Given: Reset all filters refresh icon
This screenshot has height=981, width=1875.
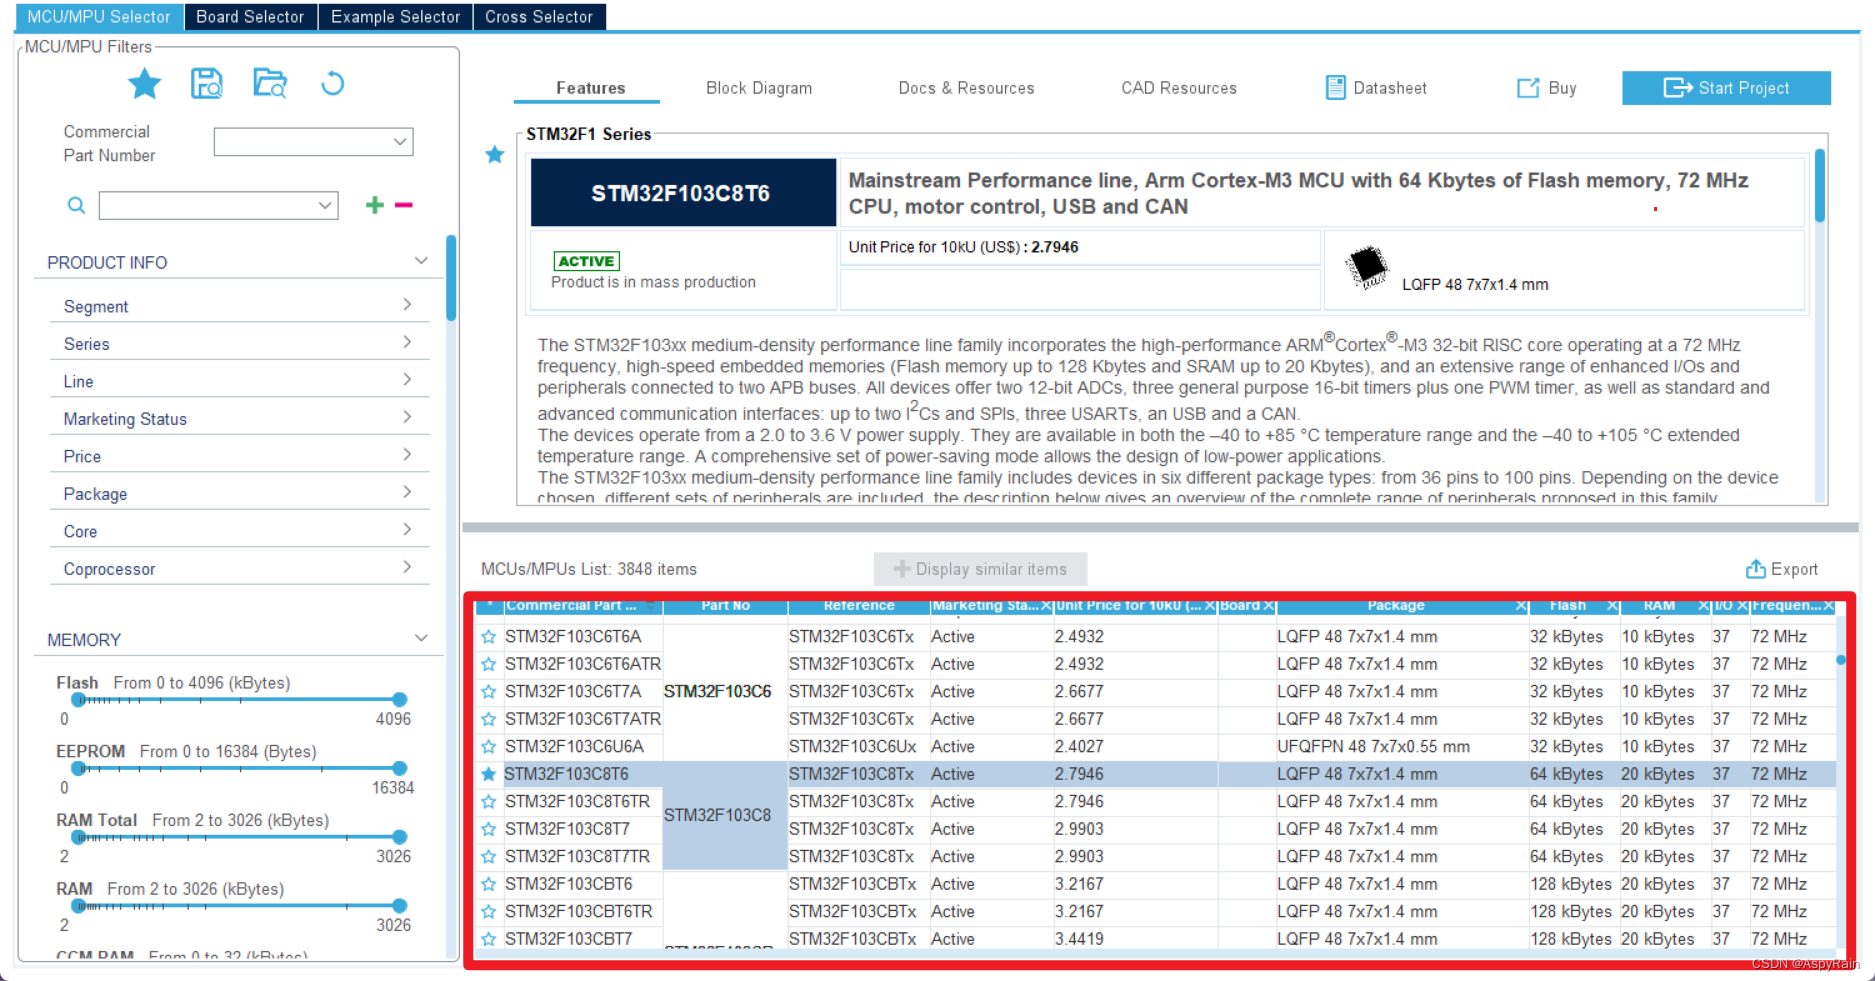Looking at the screenshot, I should (x=332, y=84).
